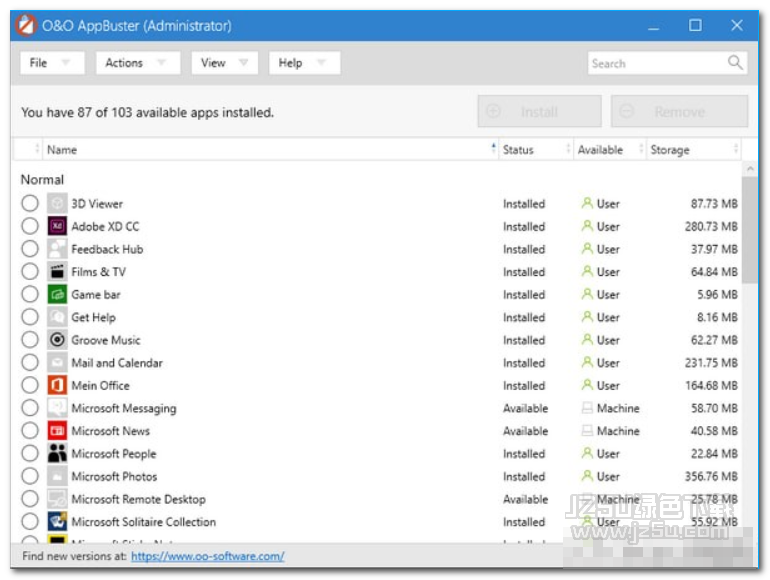Image resolution: width=770 pixels, height=580 pixels.
Task: Click the Films & TV clapperboard icon
Action: [57, 272]
